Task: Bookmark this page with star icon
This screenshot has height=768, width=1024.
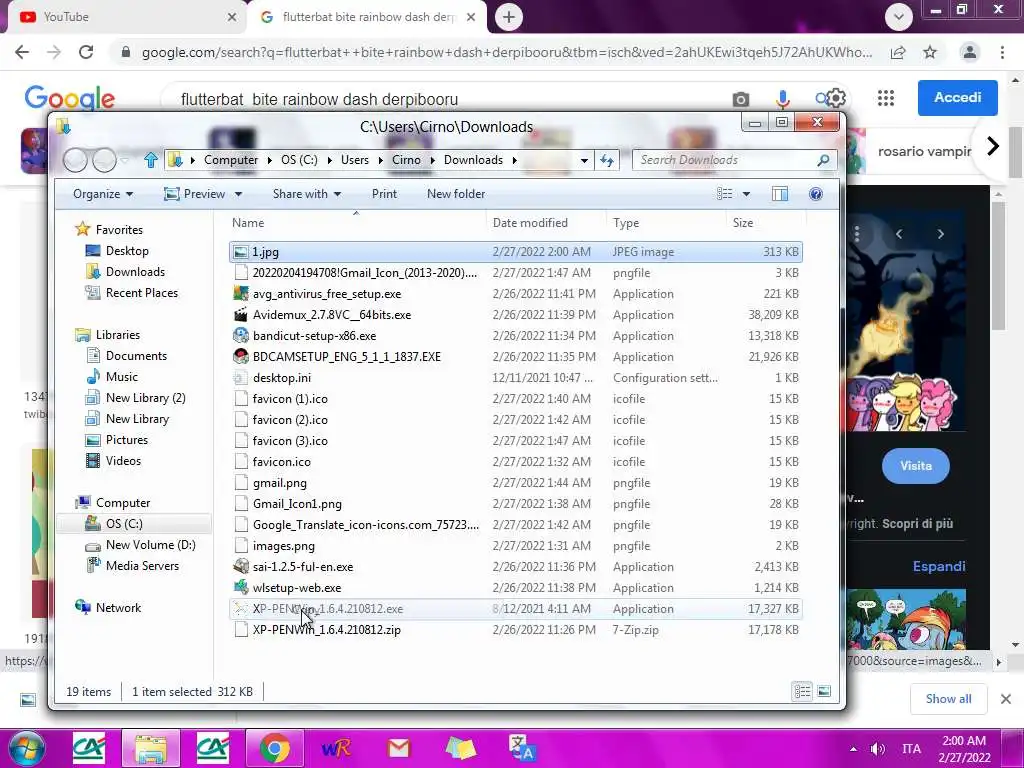Action: pos(930,52)
